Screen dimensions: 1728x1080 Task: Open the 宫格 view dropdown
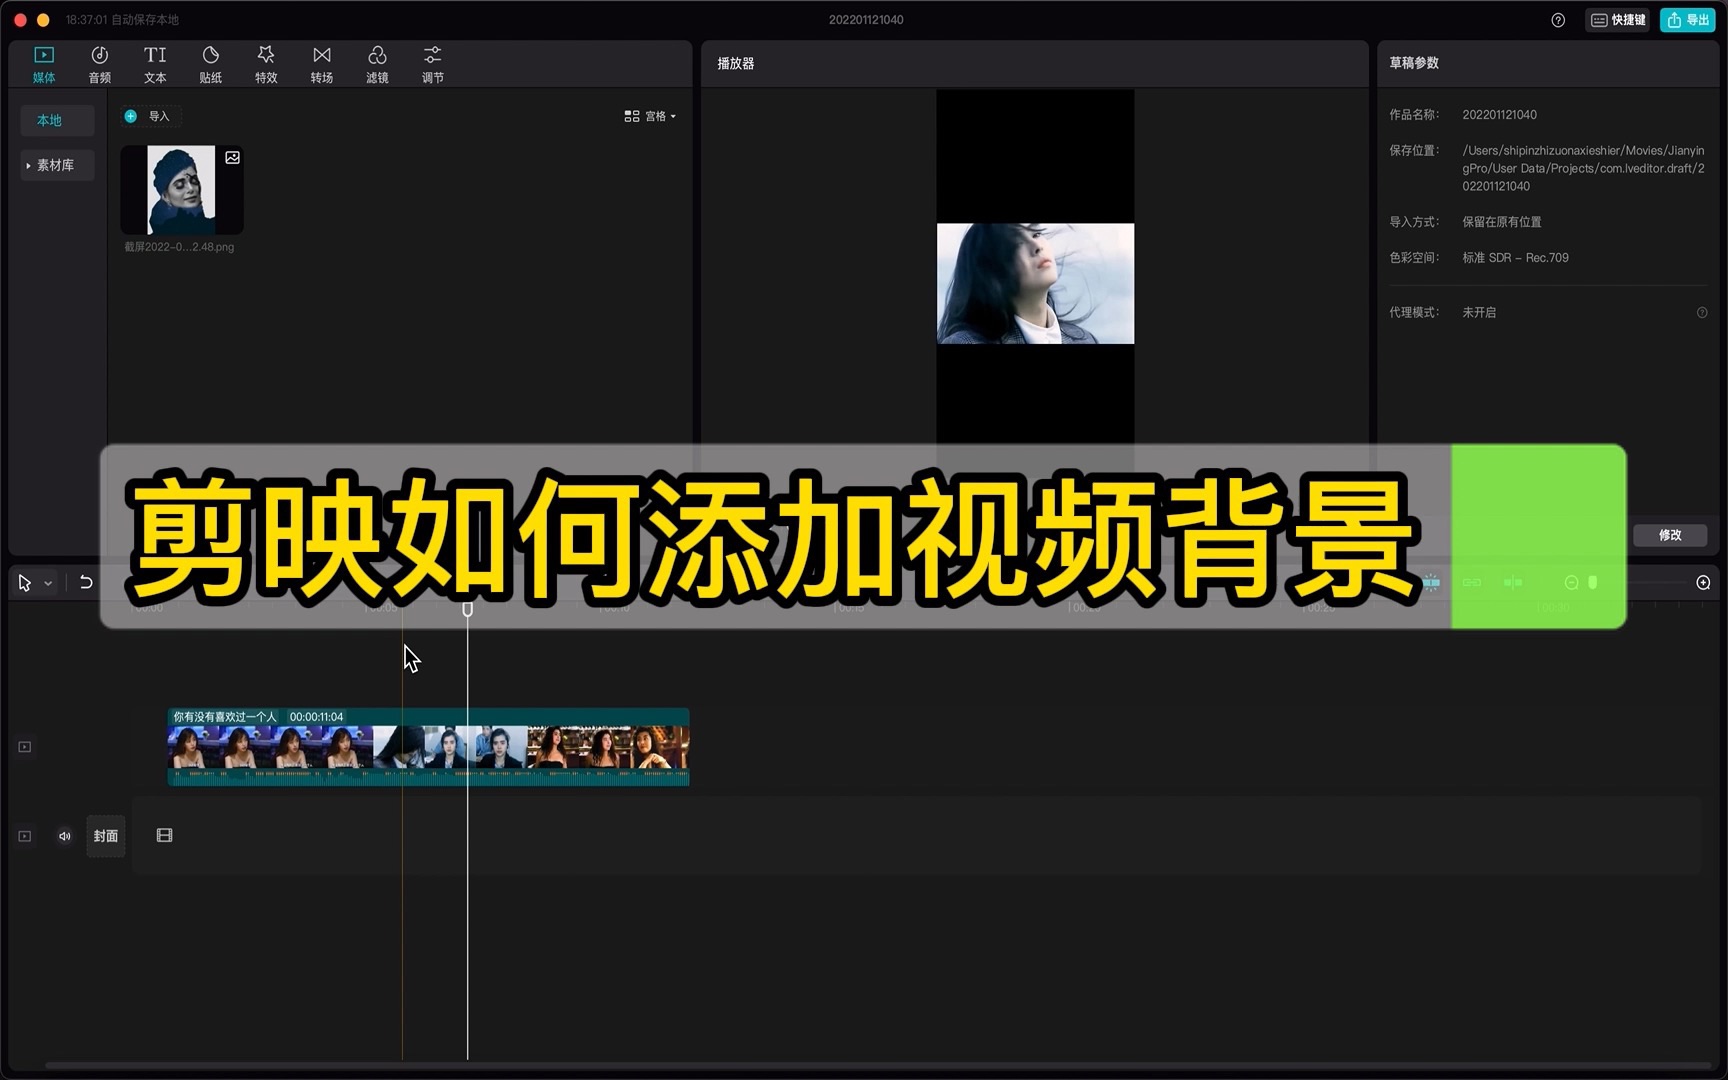pyautogui.click(x=650, y=115)
